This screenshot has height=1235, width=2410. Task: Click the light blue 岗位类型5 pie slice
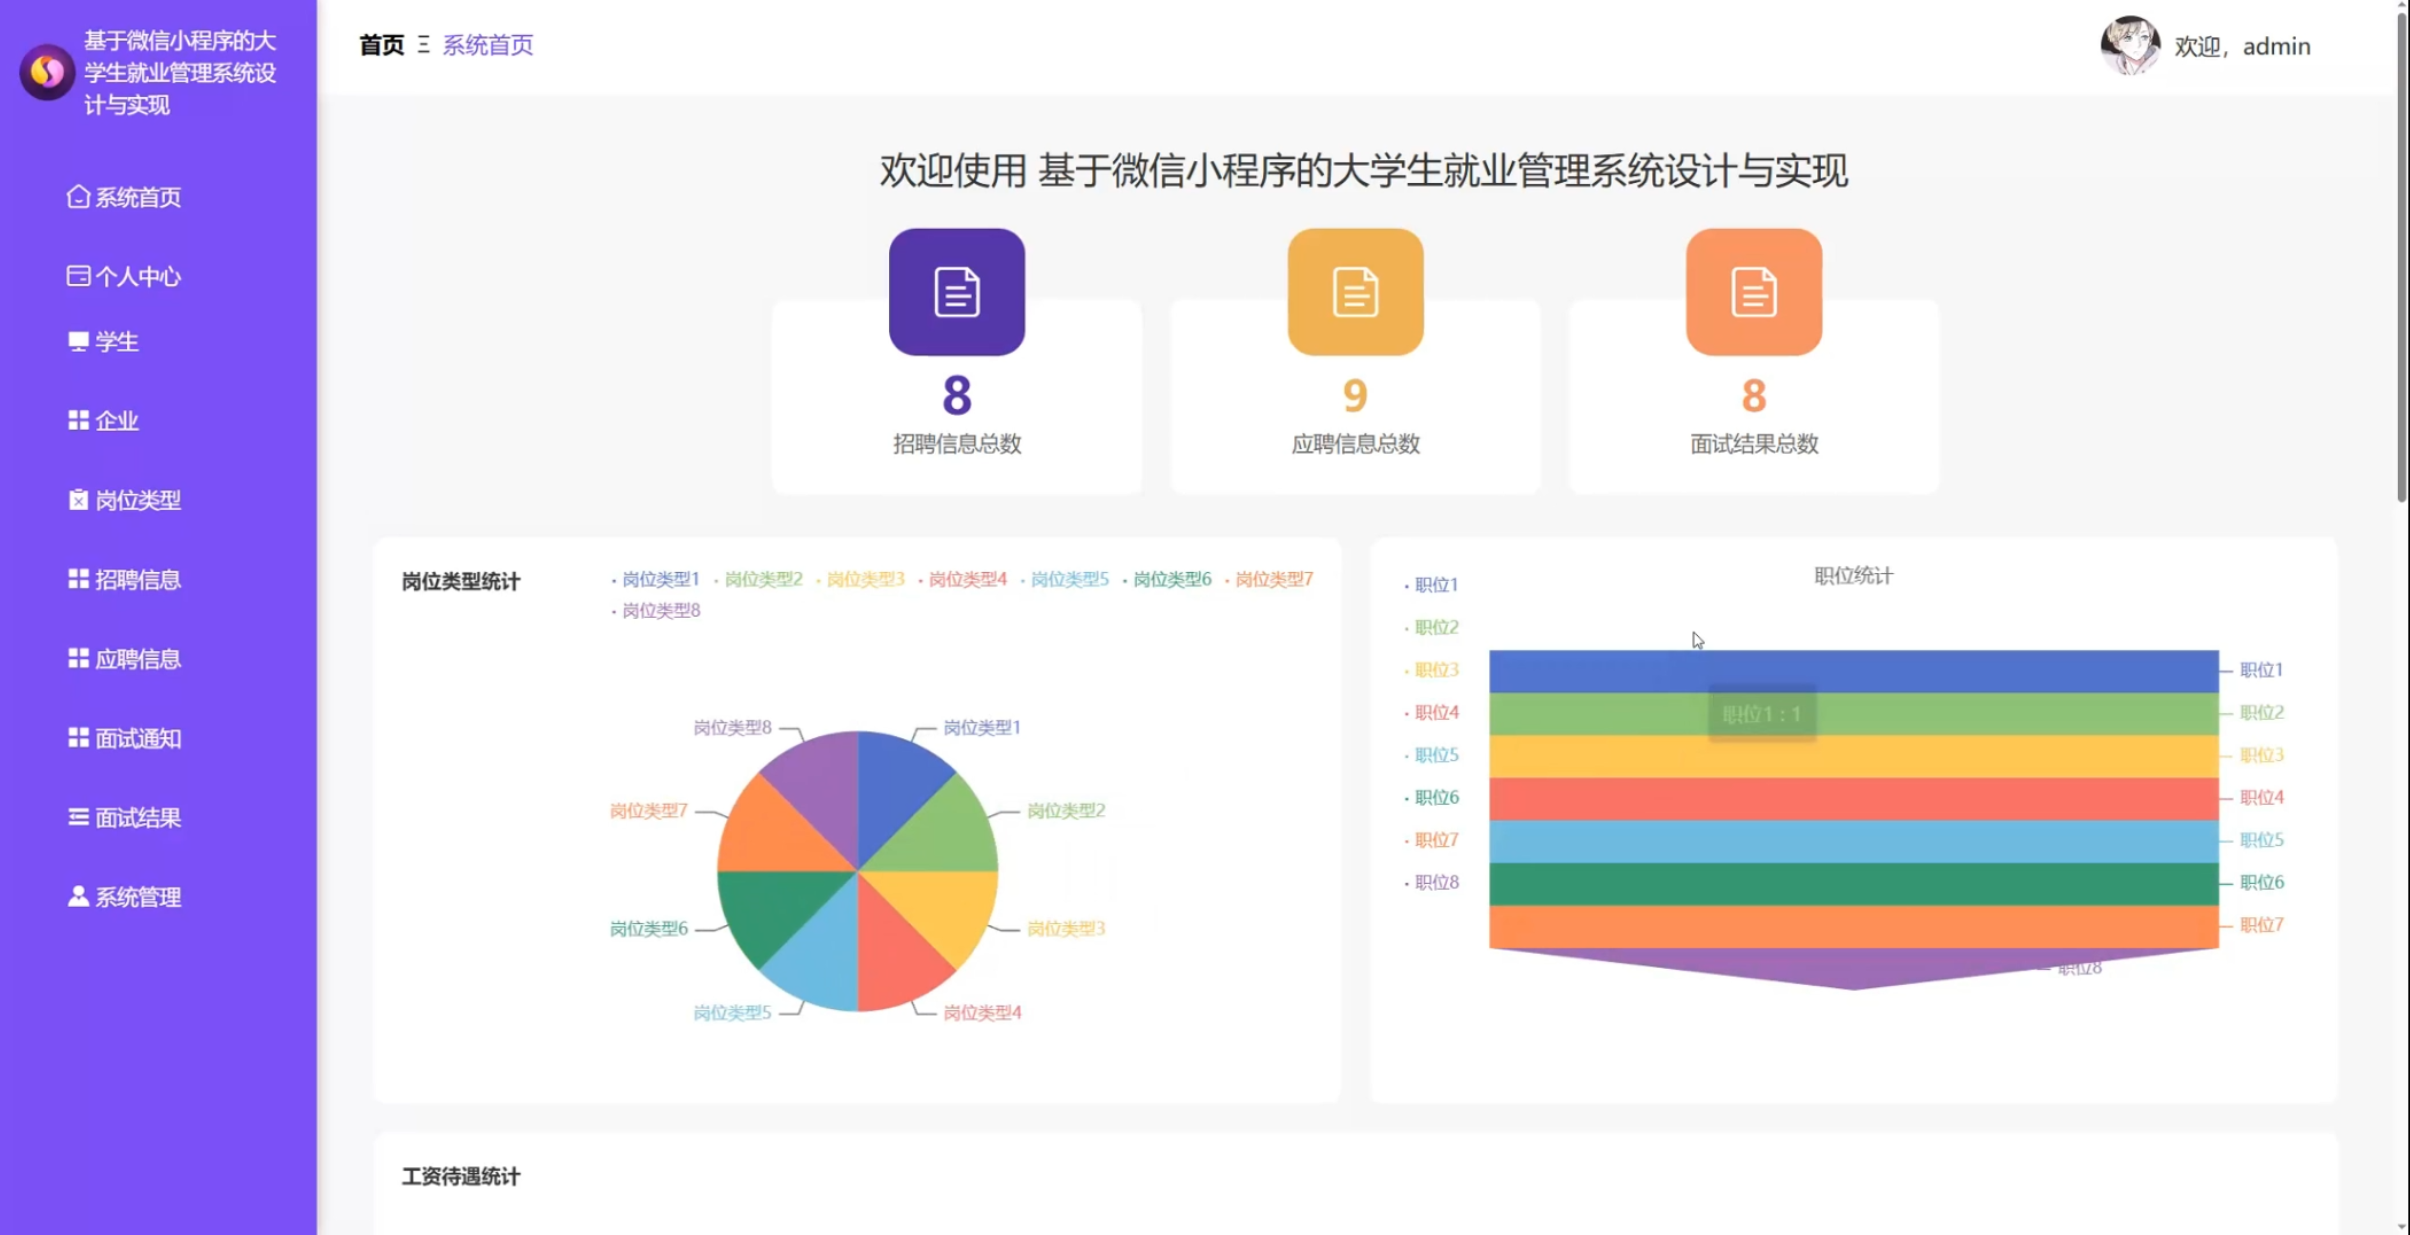[x=823, y=955]
